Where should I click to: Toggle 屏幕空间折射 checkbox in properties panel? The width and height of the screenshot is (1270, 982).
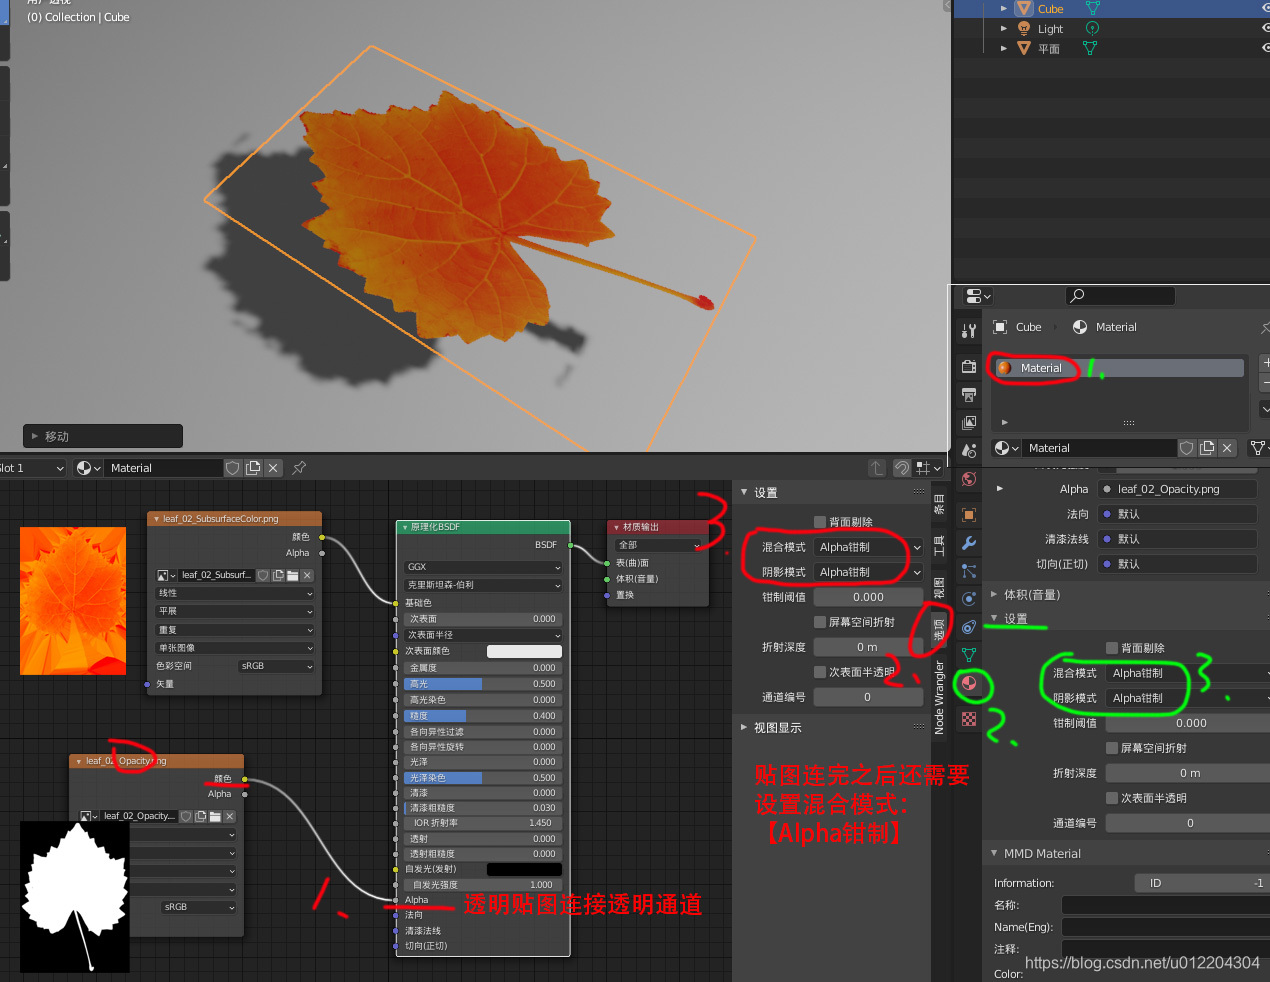tap(1112, 748)
